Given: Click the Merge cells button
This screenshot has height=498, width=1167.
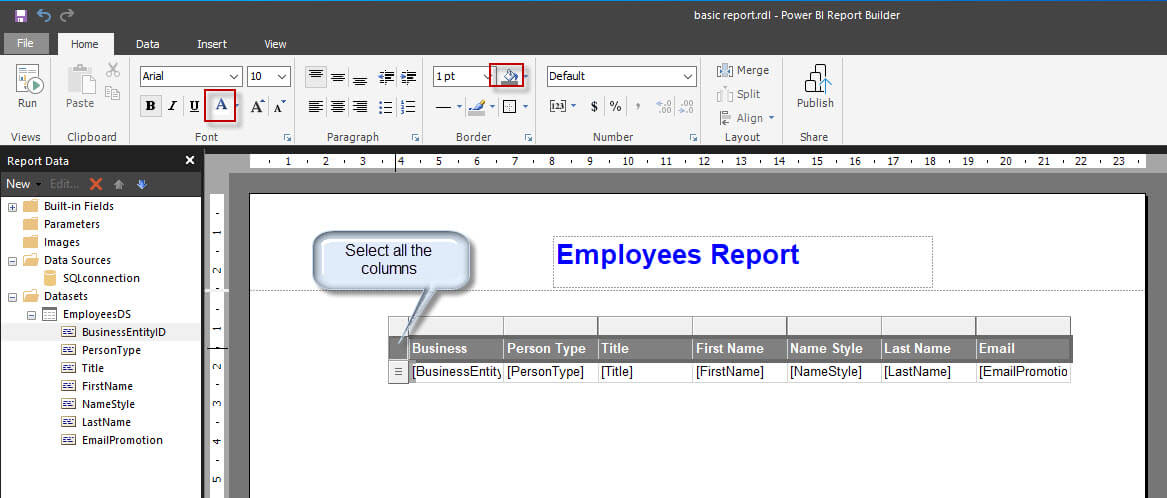Looking at the screenshot, I should pos(743,70).
